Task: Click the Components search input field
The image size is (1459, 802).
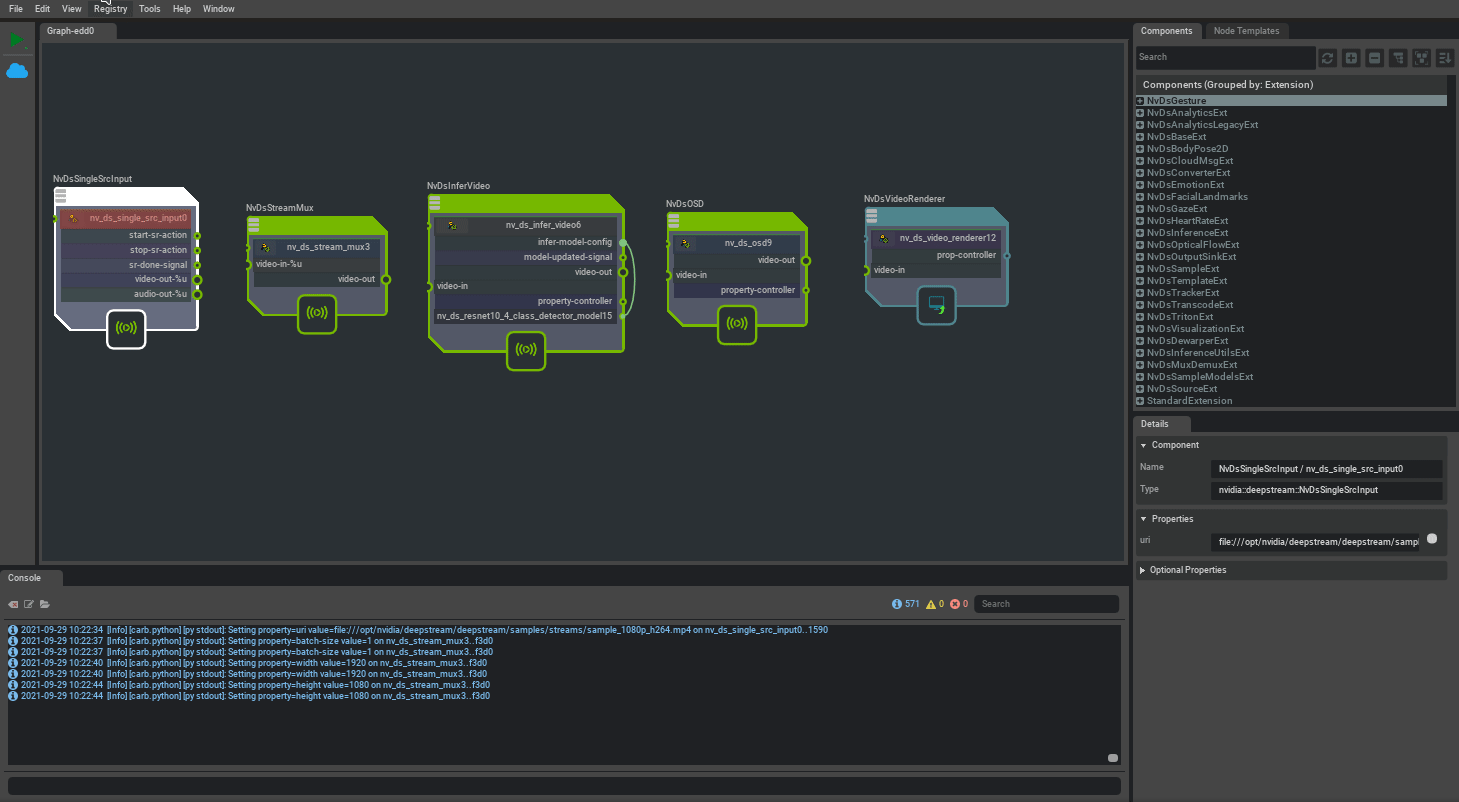Action: [1224, 58]
